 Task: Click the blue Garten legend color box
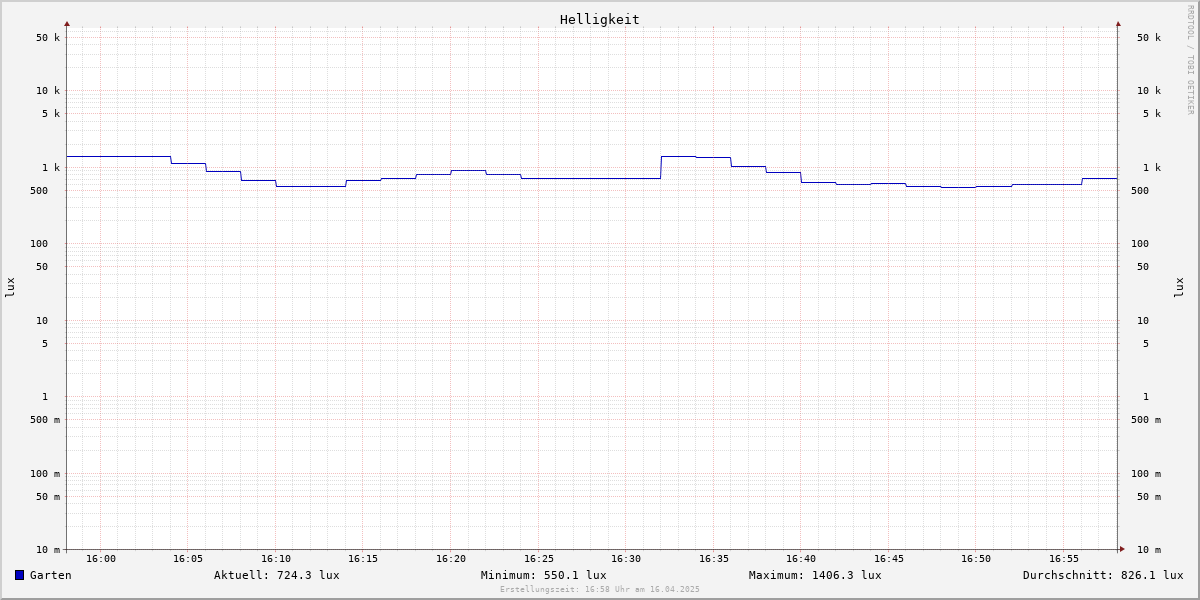click(x=19, y=575)
